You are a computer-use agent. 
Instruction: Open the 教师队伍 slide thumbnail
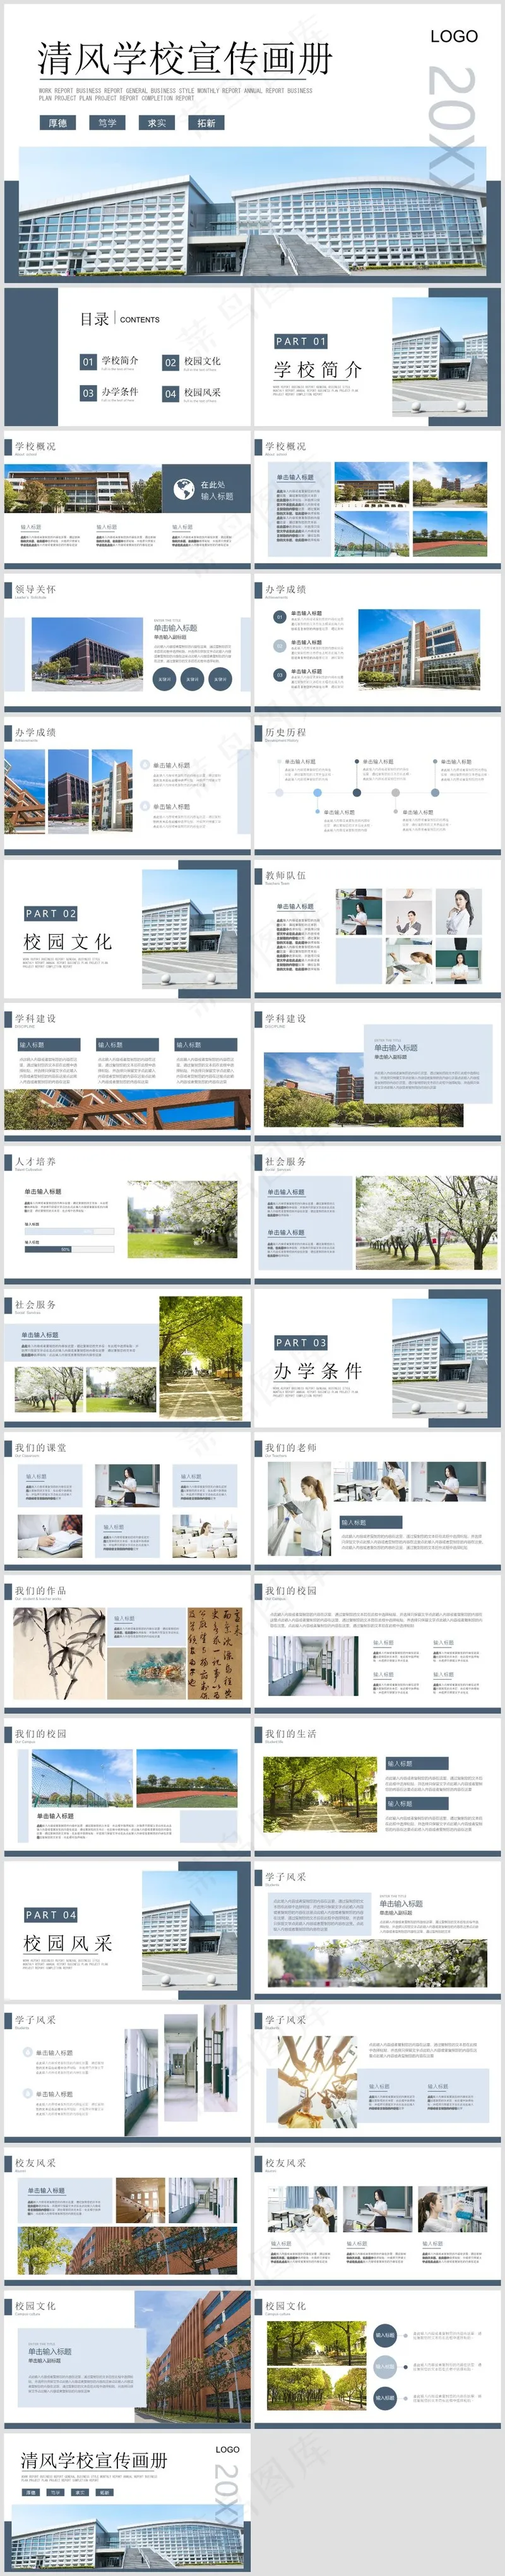(x=377, y=930)
